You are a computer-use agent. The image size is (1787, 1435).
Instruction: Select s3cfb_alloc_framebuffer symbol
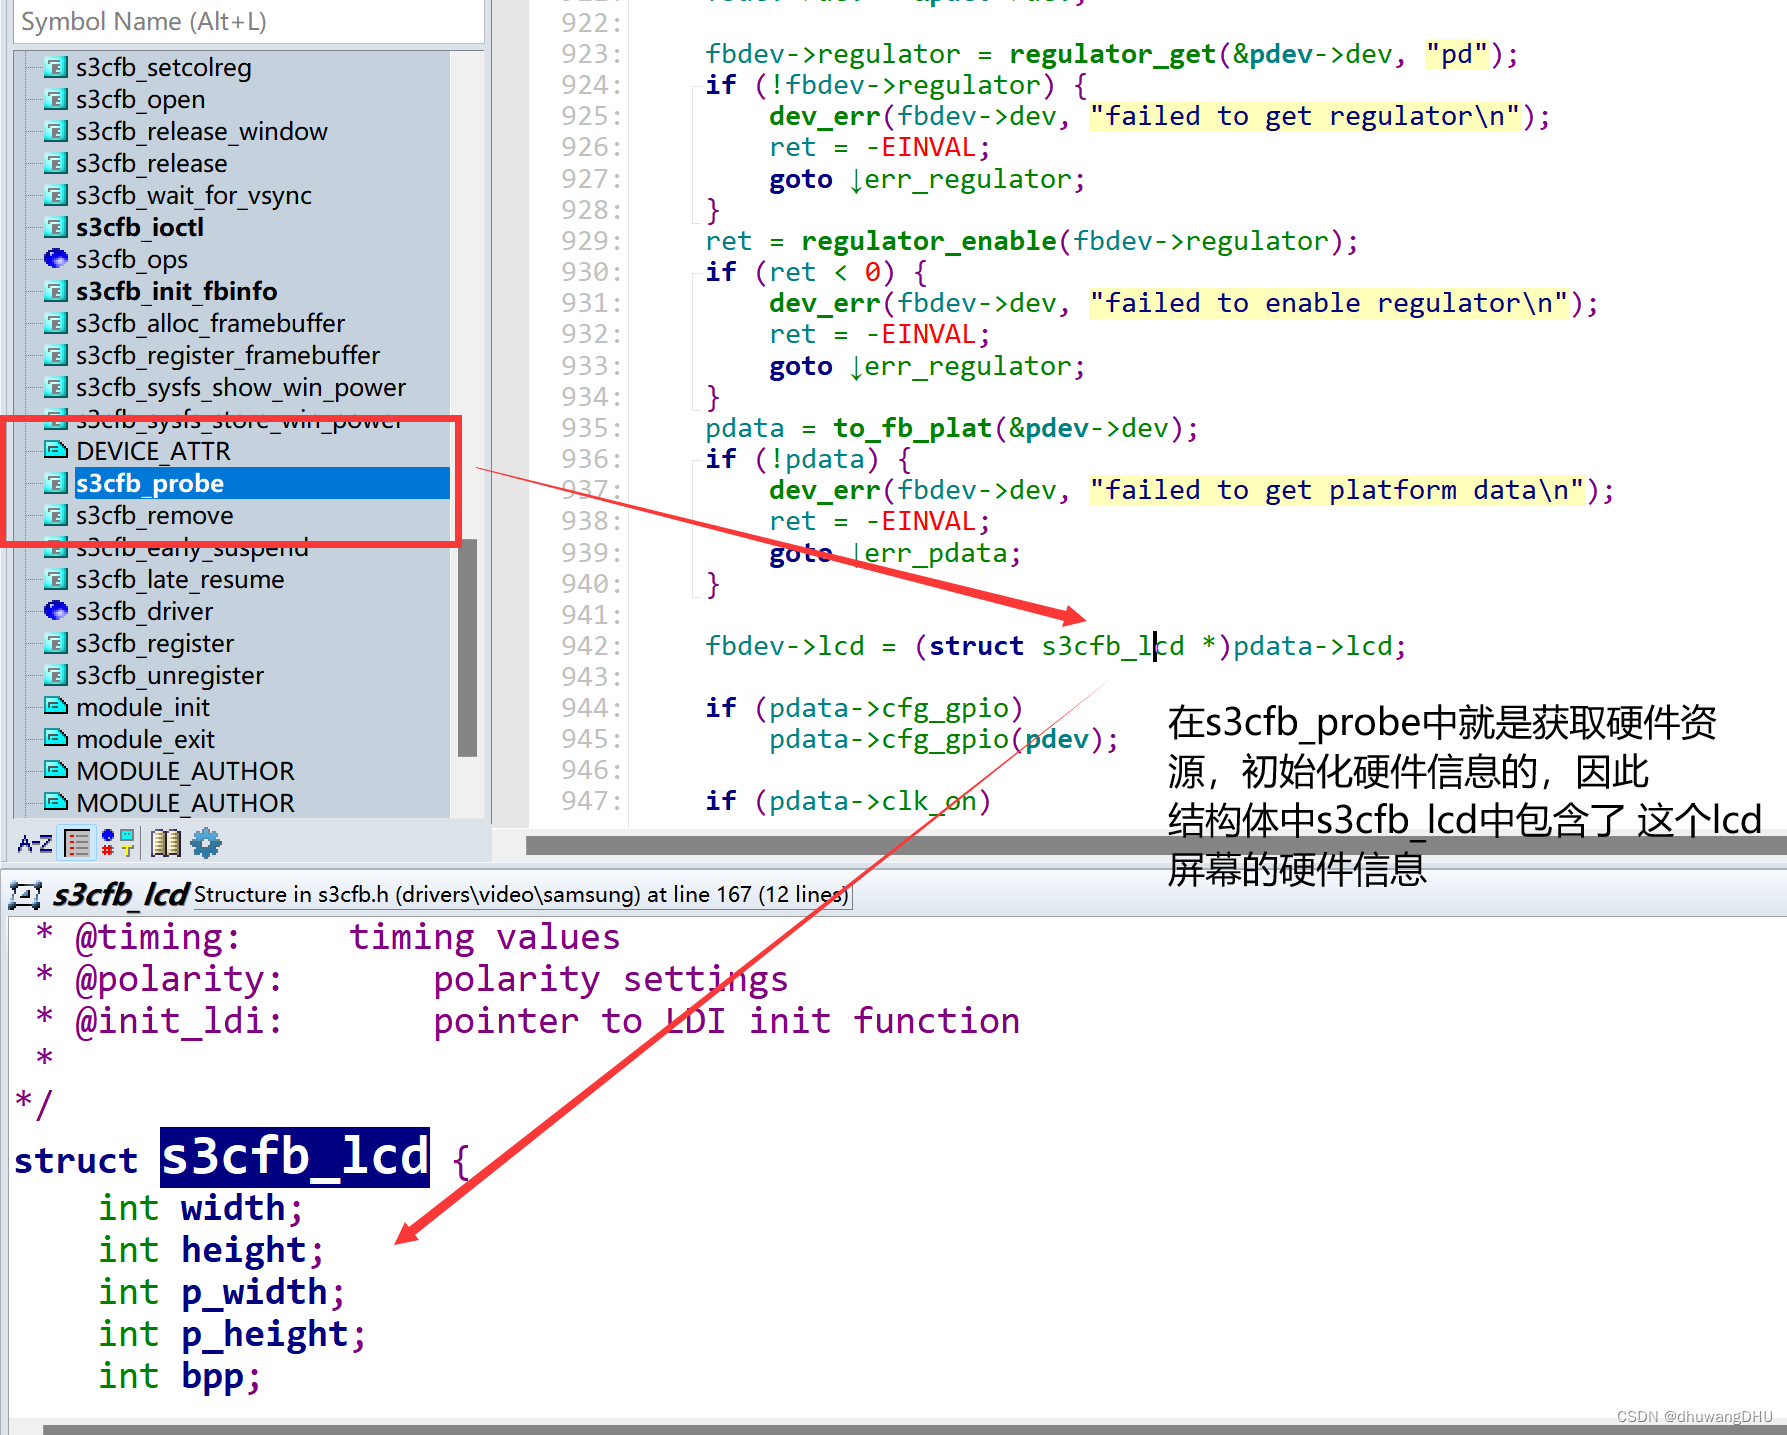point(210,324)
